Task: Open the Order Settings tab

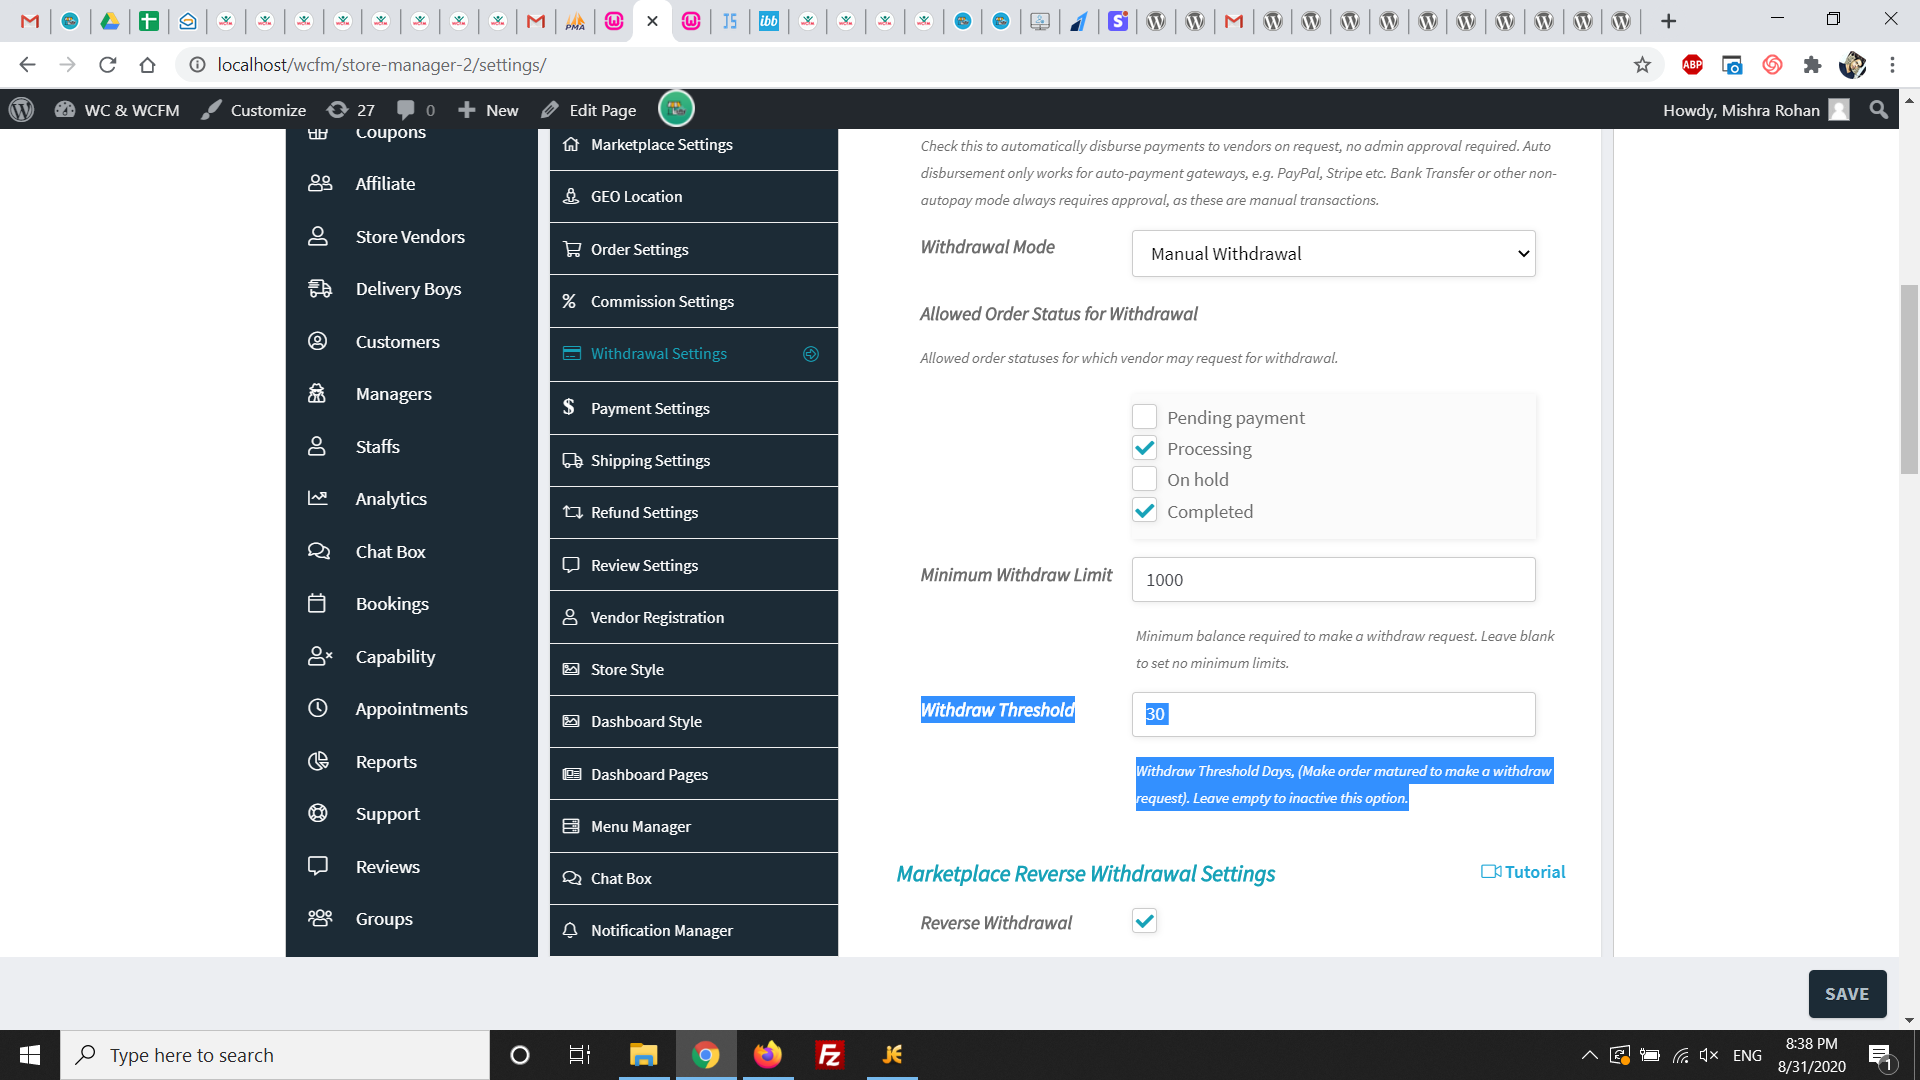Action: 693,249
